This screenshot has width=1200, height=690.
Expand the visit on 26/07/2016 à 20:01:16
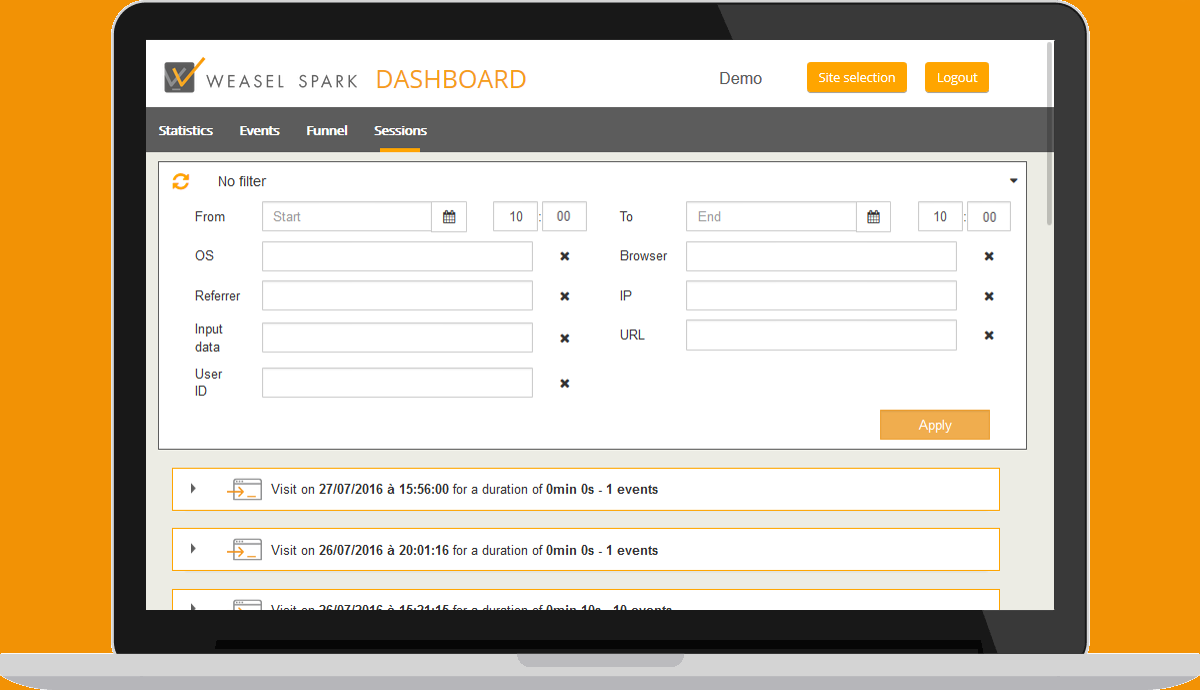[193, 549]
